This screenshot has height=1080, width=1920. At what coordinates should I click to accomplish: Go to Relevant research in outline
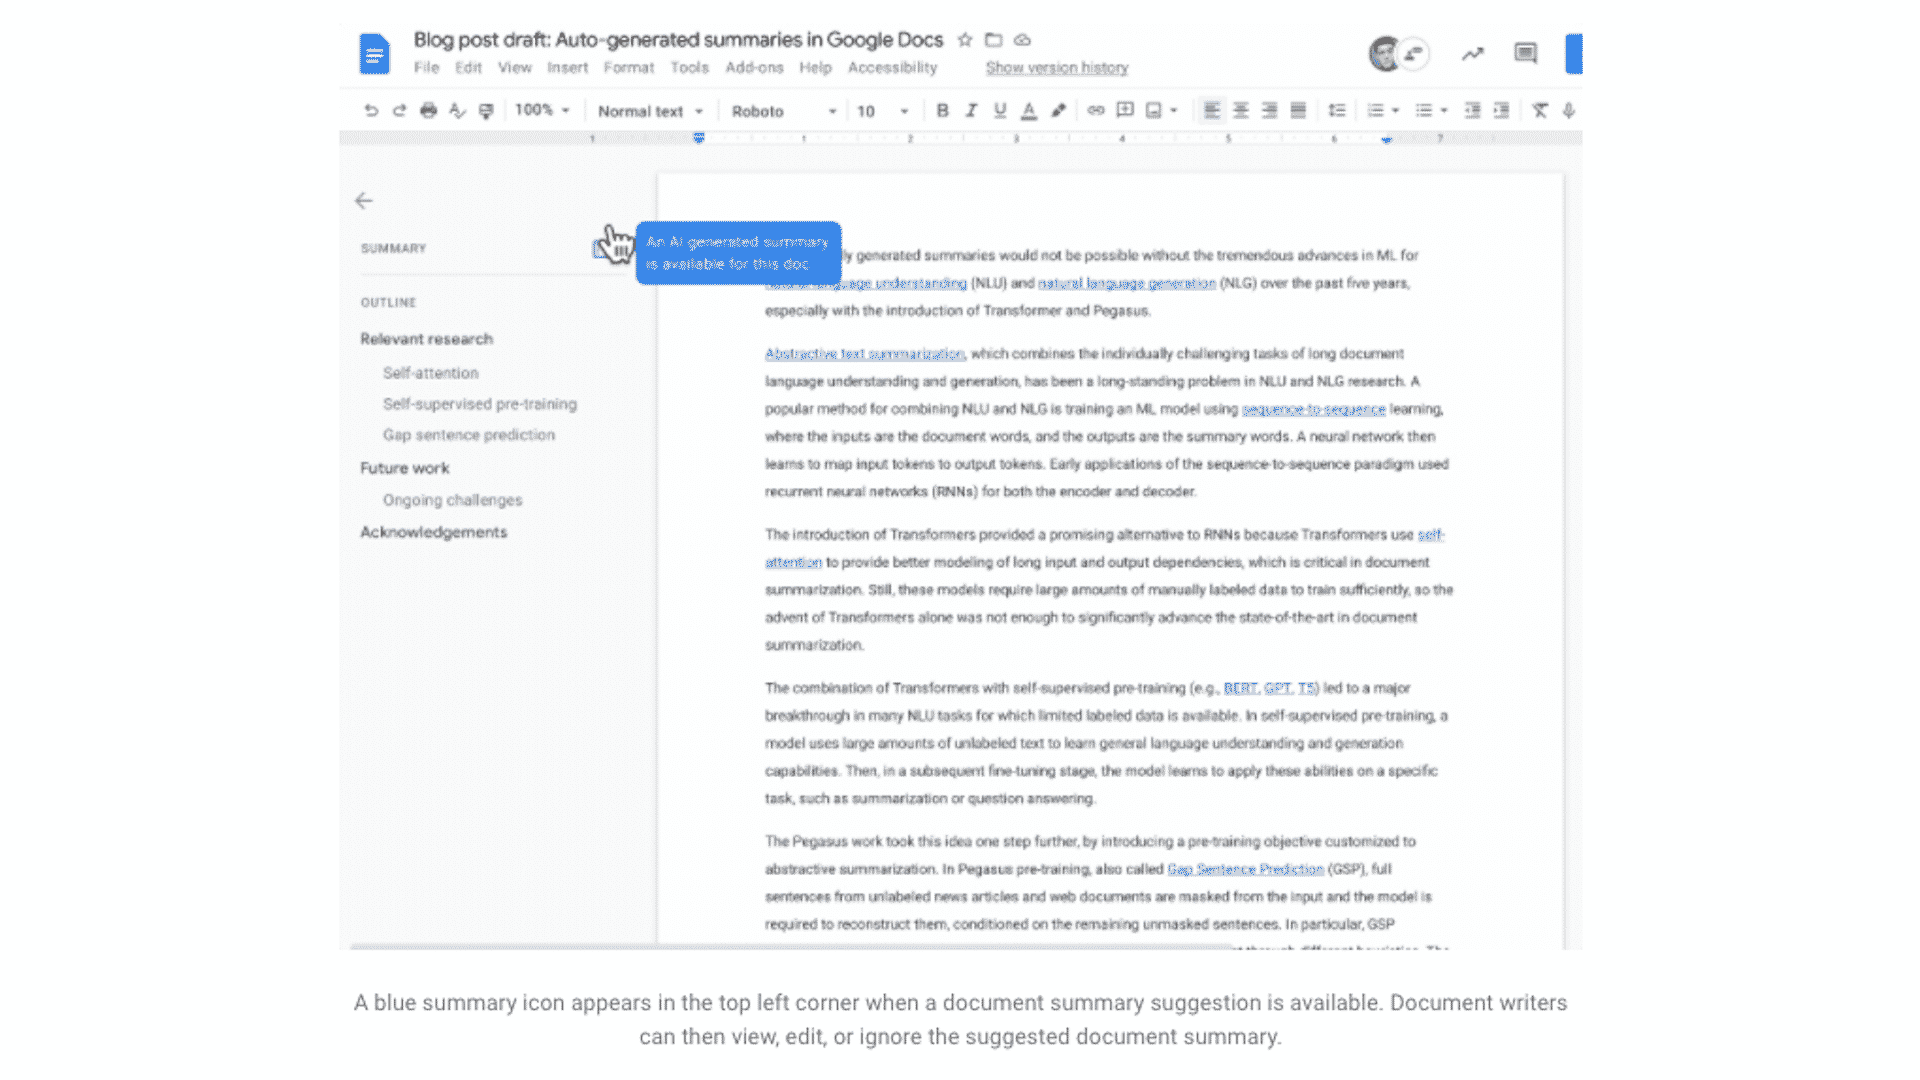point(427,339)
